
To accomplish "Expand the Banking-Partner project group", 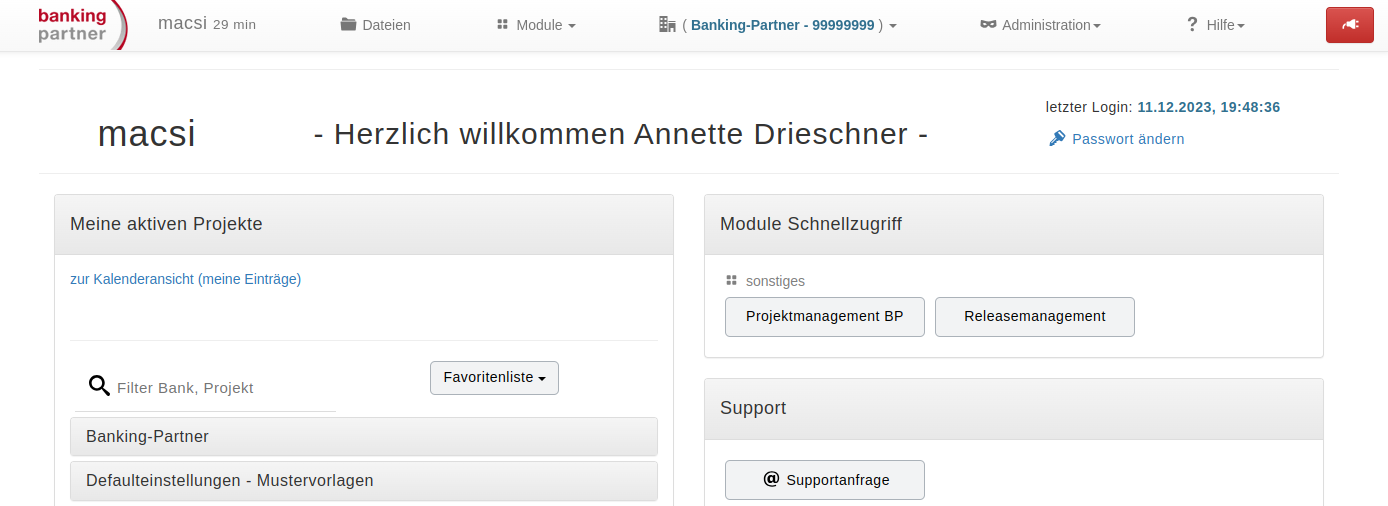I will pos(364,436).
